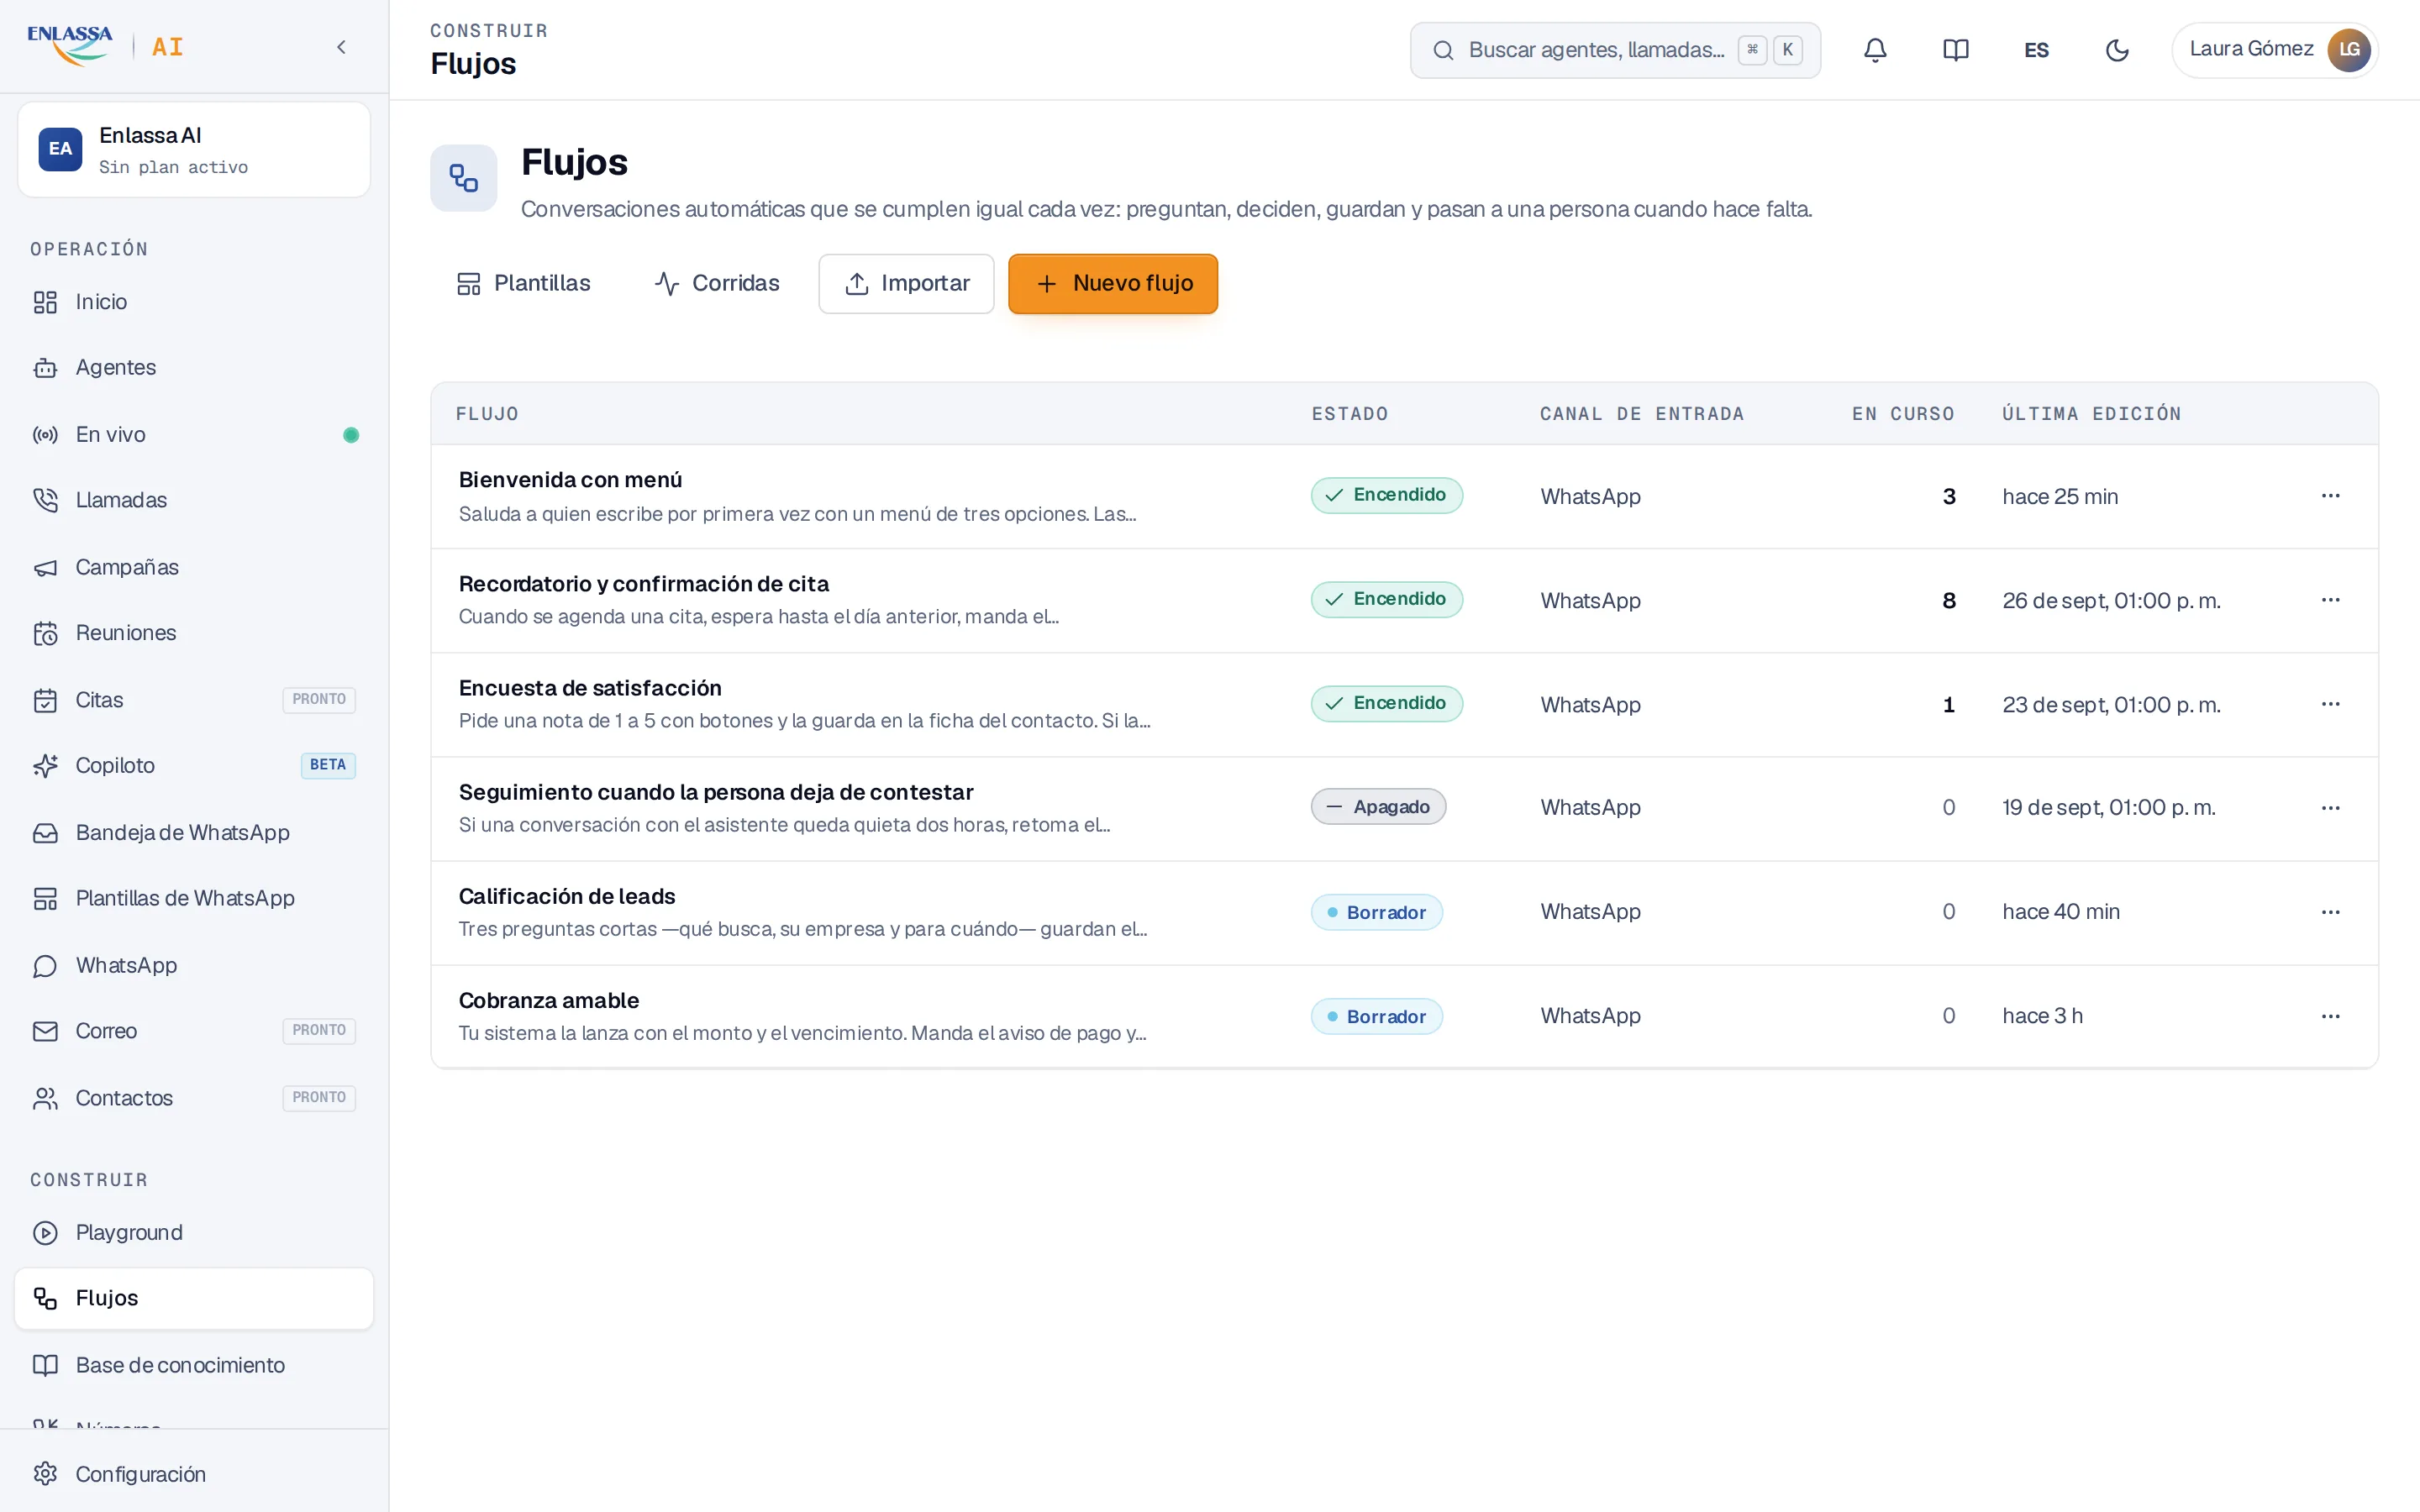Click the BETA badge next to Copiloto
The width and height of the screenshot is (2420, 1512).
click(x=328, y=765)
